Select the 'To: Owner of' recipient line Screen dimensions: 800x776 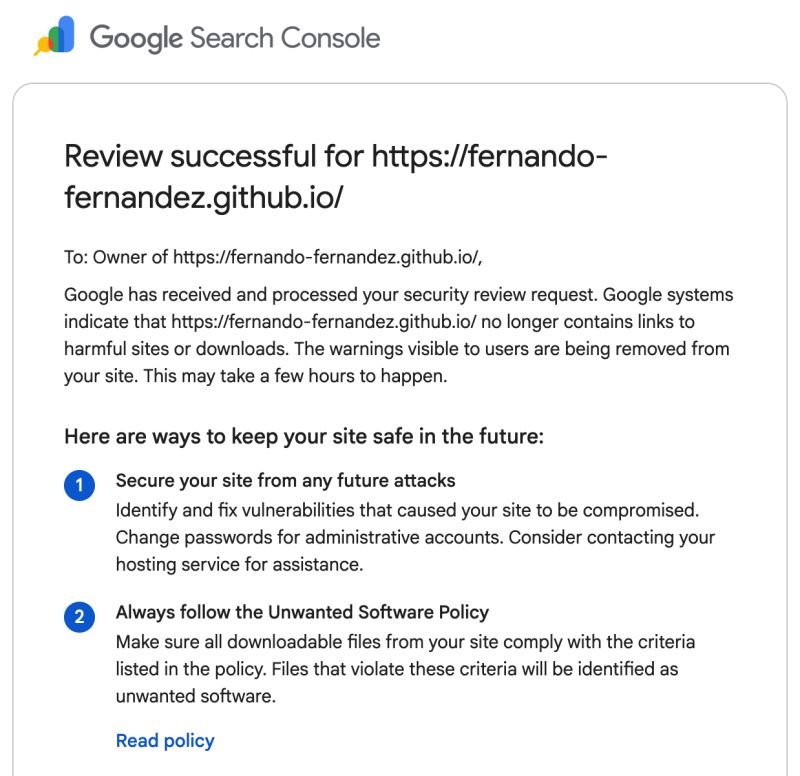pyautogui.click(x=273, y=257)
